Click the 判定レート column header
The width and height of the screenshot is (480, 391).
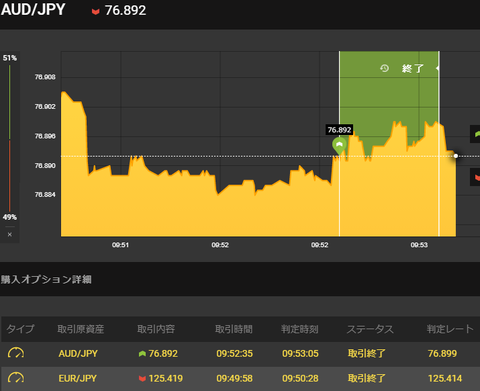[x=450, y=329]
